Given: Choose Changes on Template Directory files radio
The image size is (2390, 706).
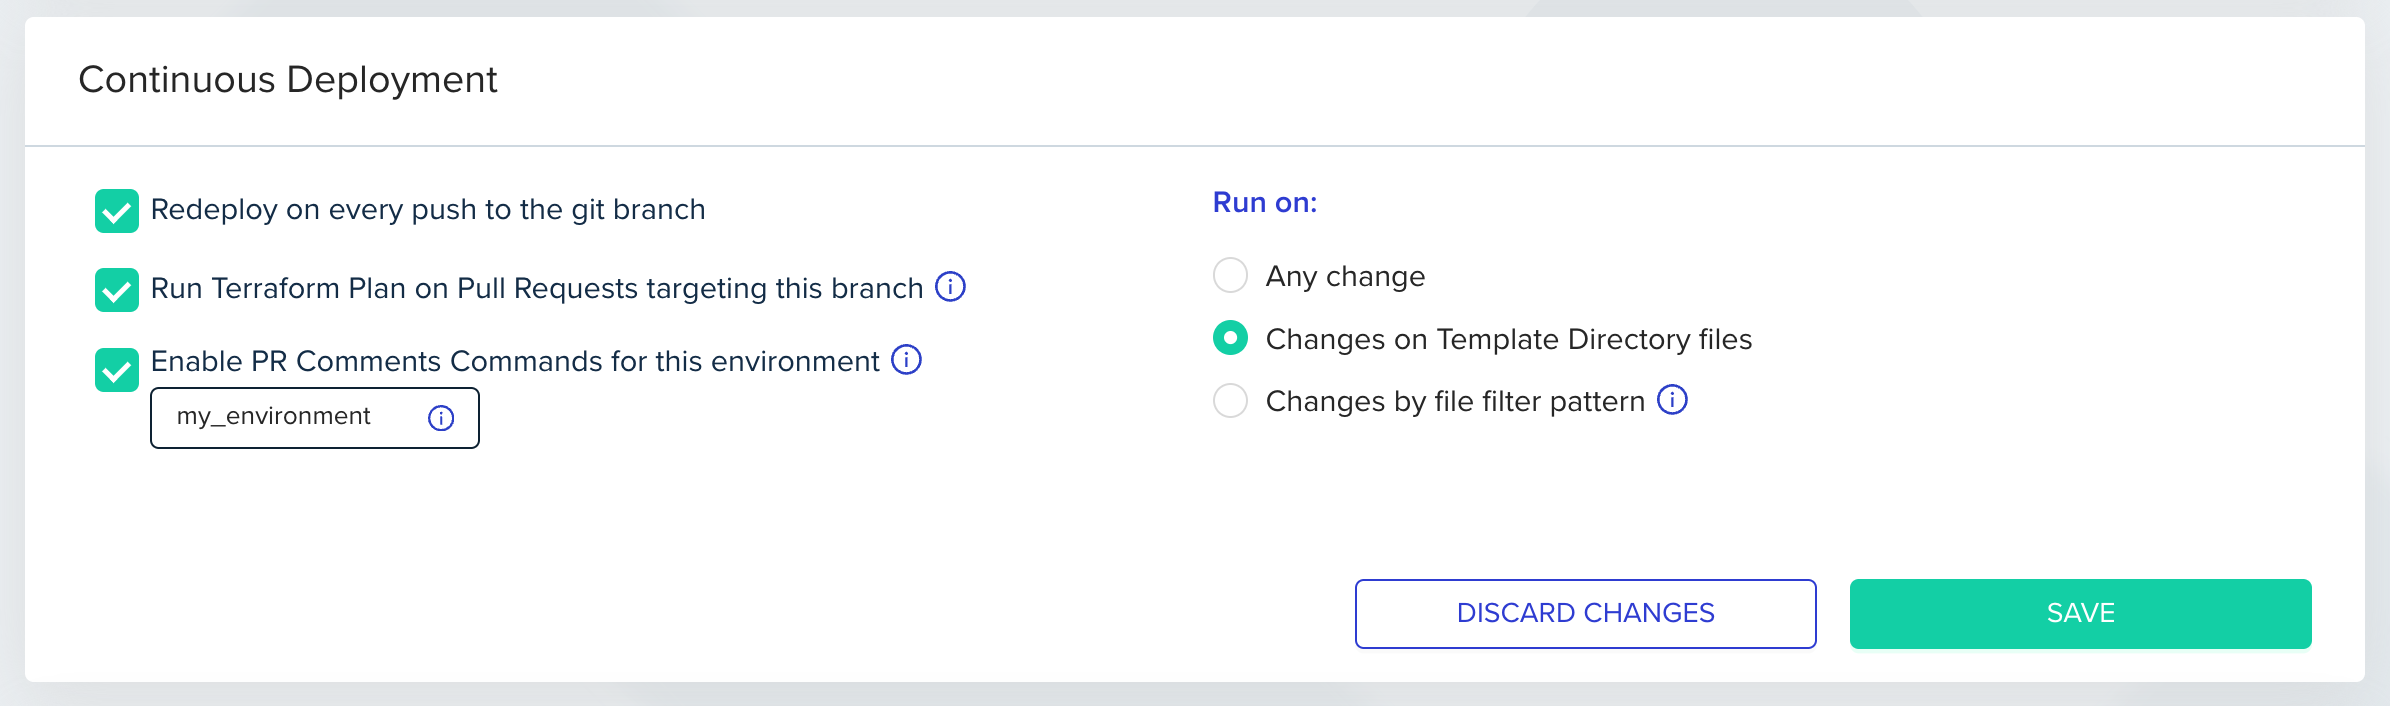Looking at the screenshot, I should point(1230,338).
